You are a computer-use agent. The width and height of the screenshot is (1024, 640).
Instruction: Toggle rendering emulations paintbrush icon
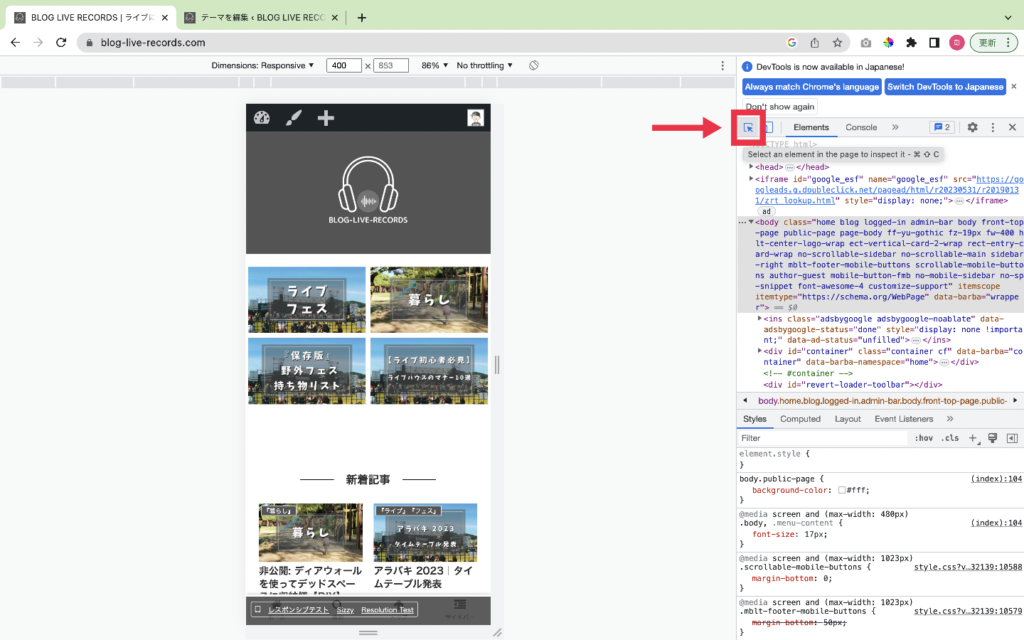[x=993, y=438]
